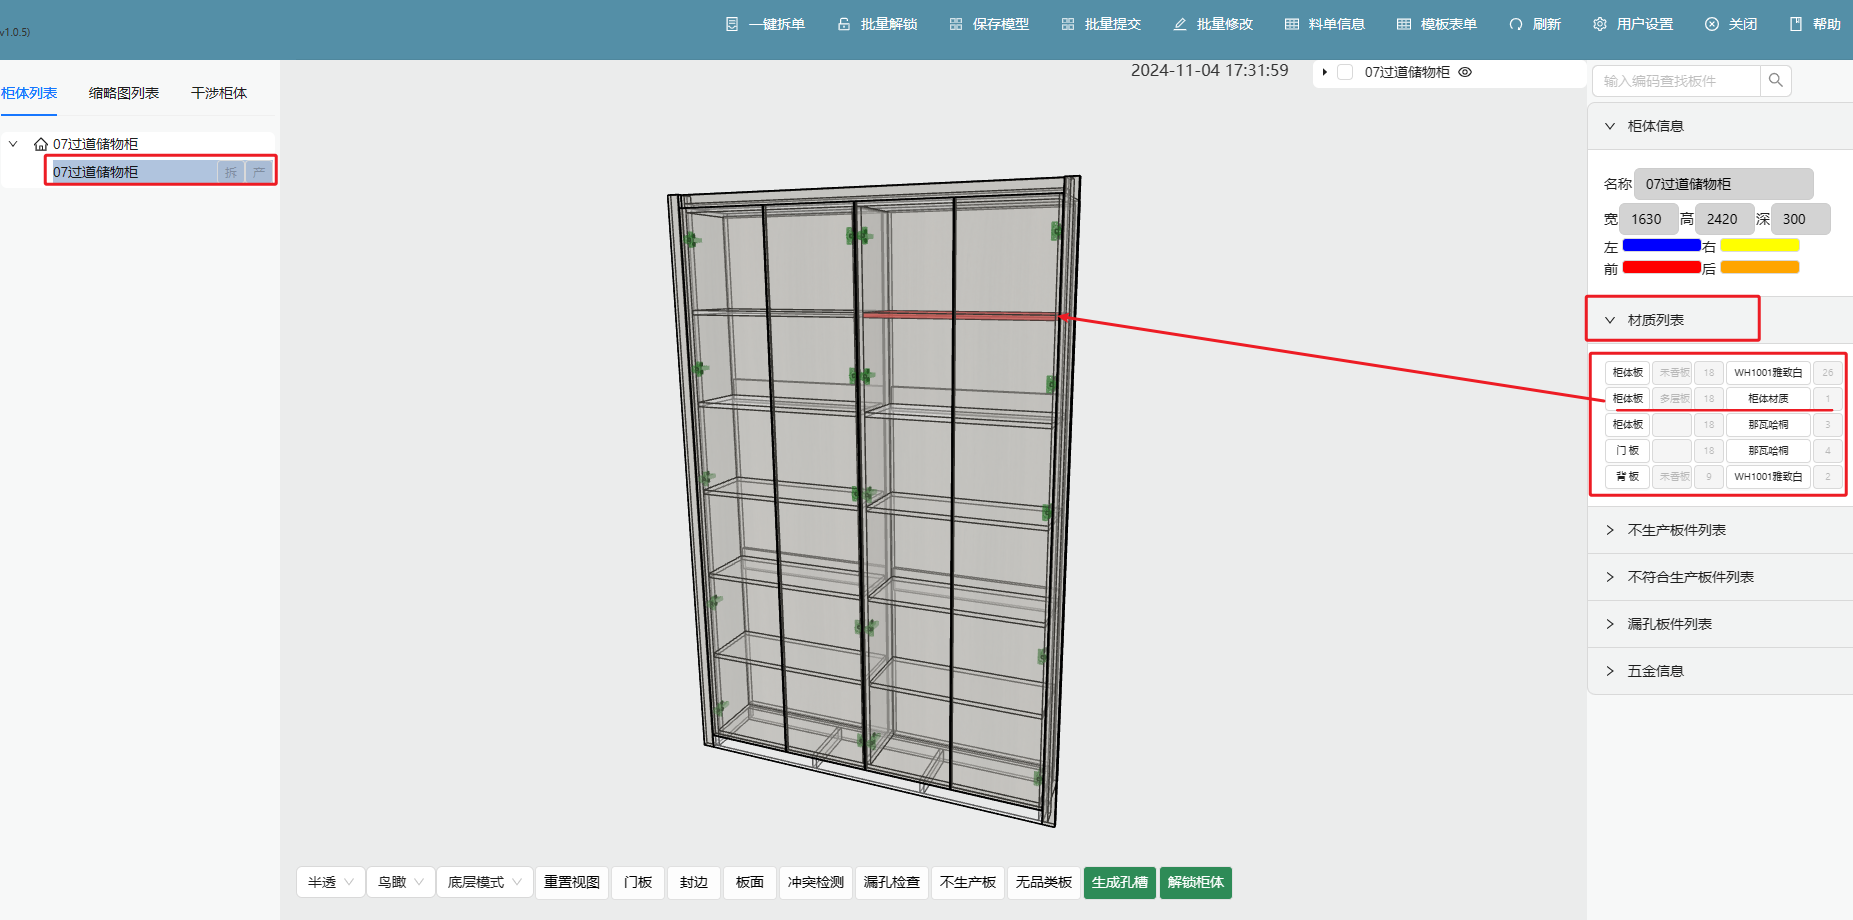The height and width of the screenshot is (920, 1853).
Task: Open 用户设置 via the gear icon
Action: pyautogui.click(x=1600, y=24)
